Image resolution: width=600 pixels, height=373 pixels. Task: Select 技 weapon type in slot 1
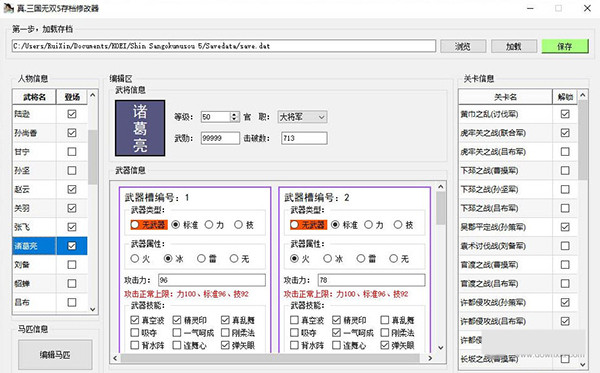tap(238, 225)
